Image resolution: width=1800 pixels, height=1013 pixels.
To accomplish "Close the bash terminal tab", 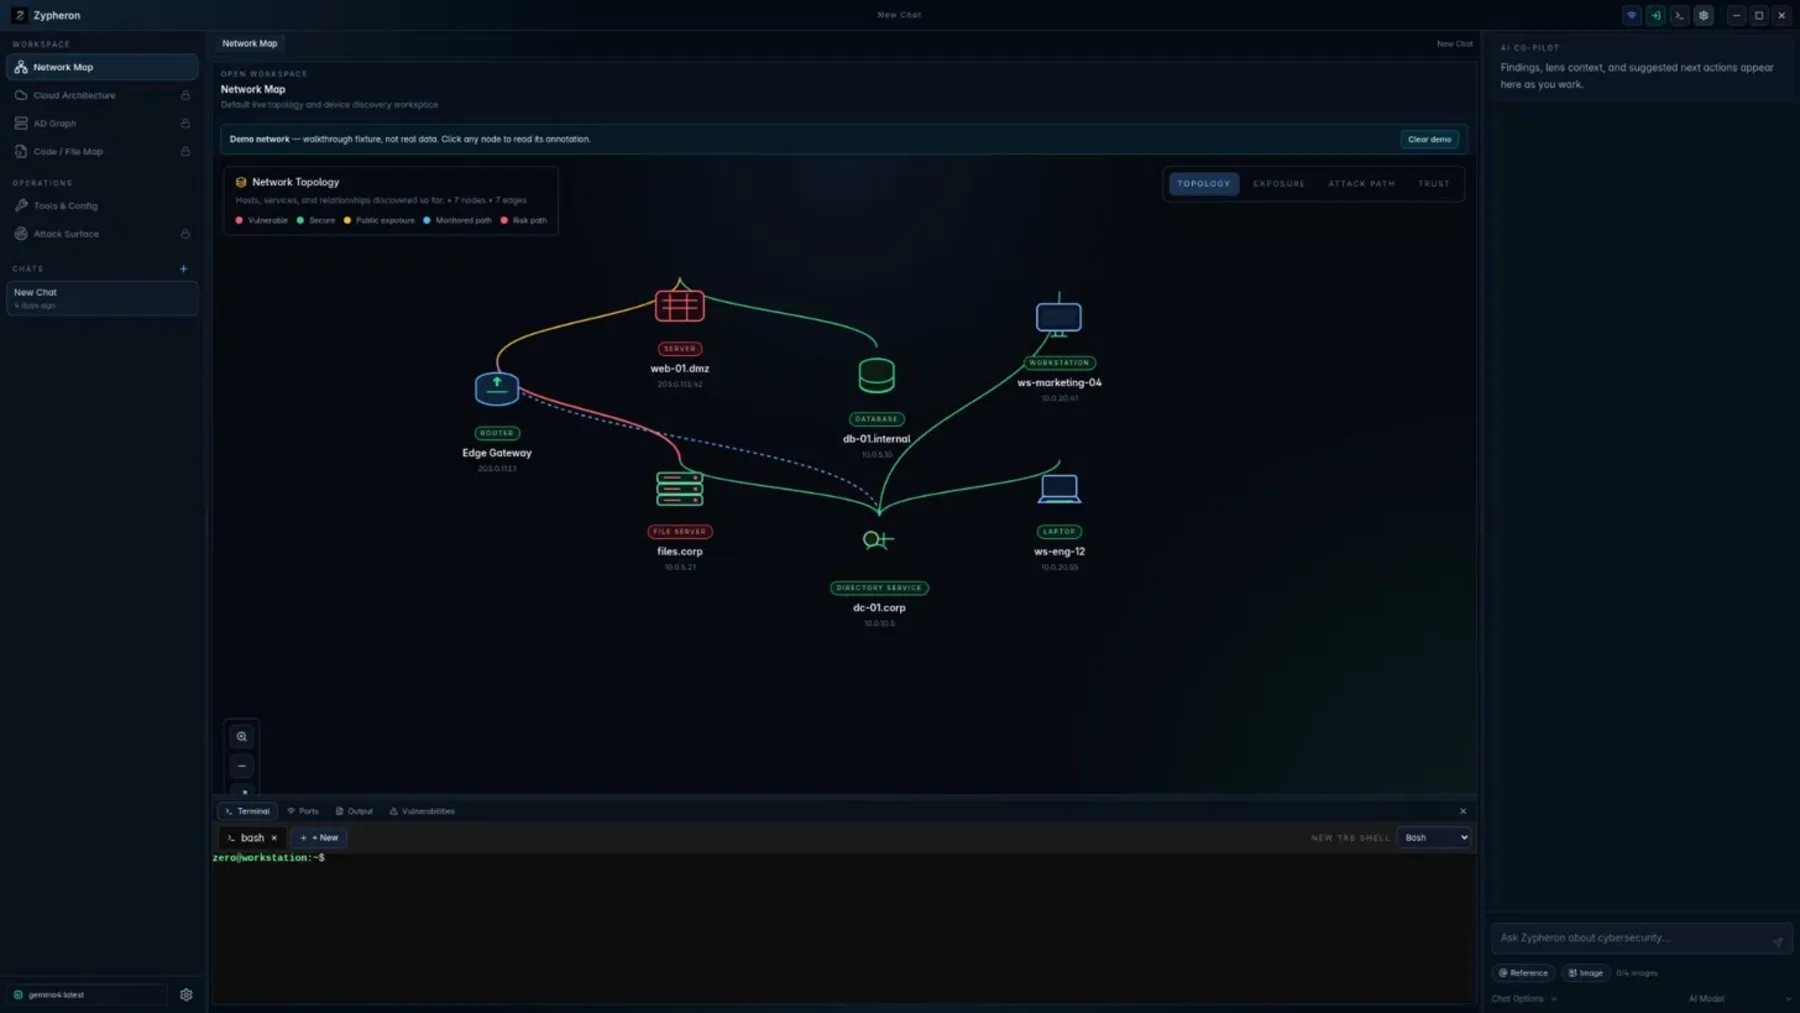I will tap(274, 838).
